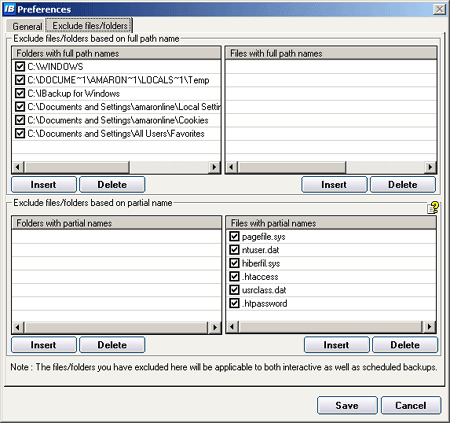This screenshot has height=423, width=450.
Task: Close the Preferences window
Action: [440, 9]
